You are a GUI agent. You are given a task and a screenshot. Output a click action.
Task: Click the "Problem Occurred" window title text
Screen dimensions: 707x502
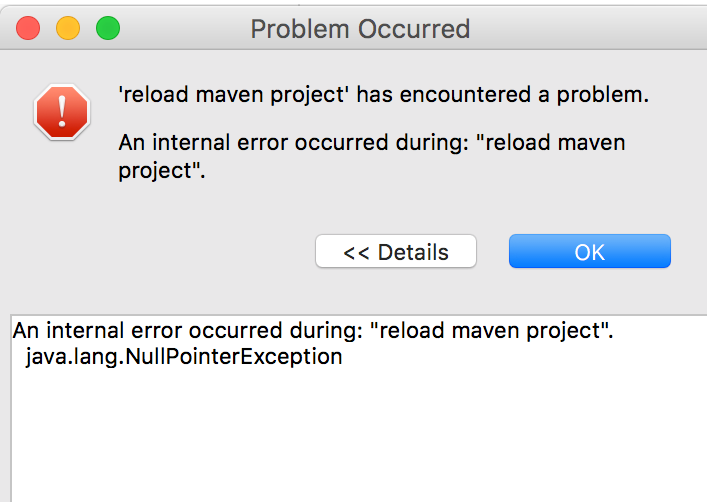[360, 28]
